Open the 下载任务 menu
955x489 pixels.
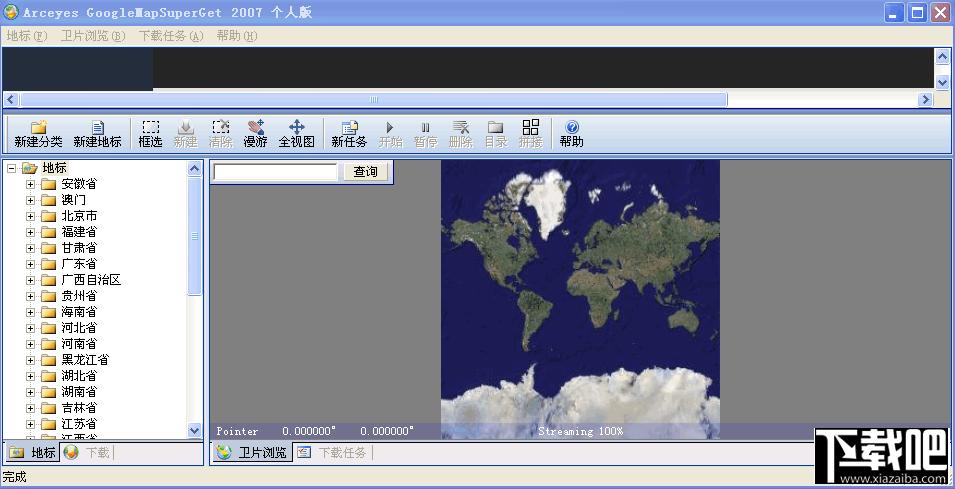click(x=171, y=36)
